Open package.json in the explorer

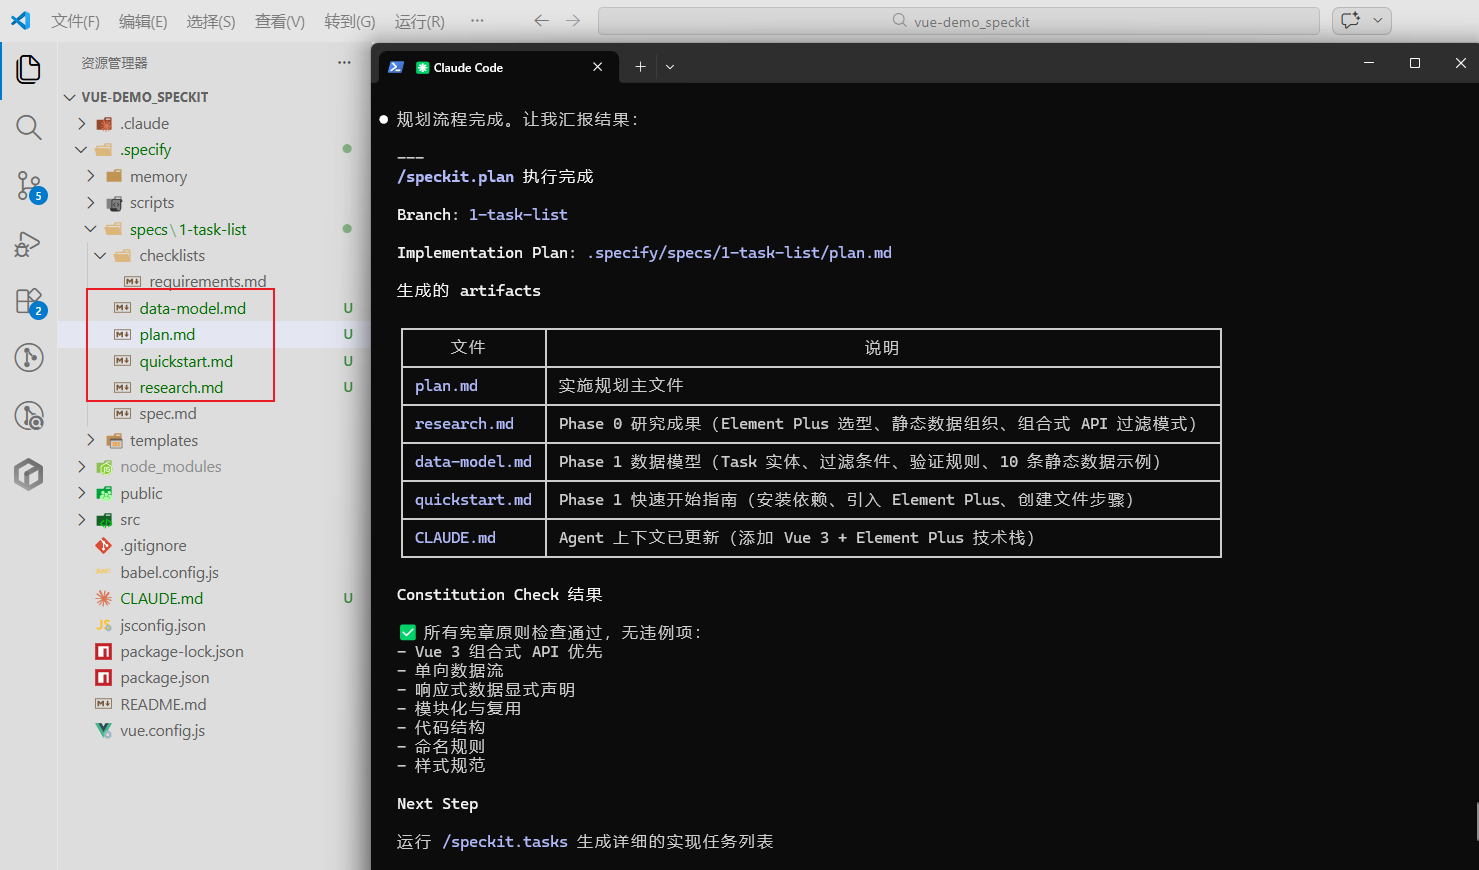coord(165,678)
